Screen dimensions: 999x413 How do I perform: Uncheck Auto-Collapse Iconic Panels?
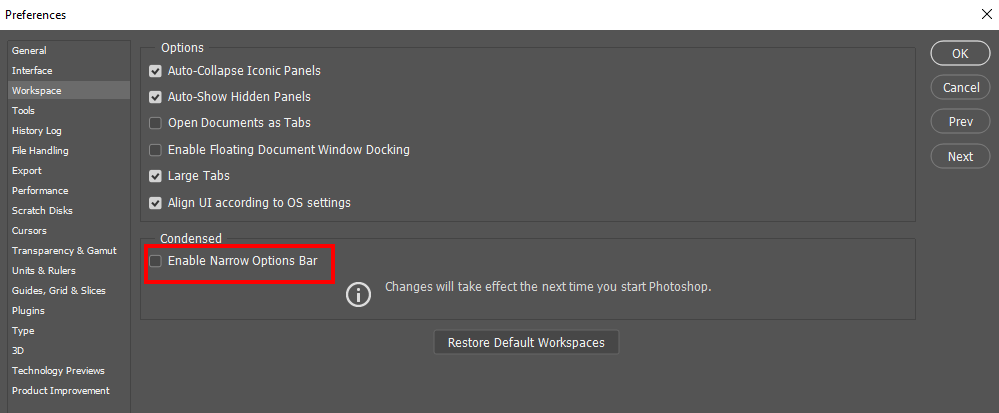pos(156,71)
